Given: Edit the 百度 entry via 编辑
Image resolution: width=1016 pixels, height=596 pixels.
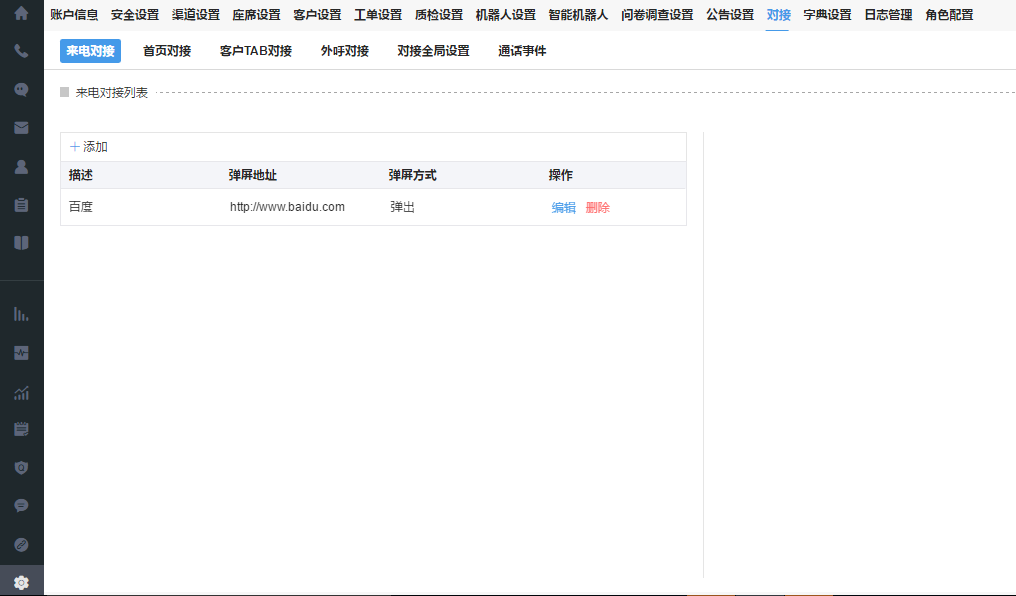Looking at the screenshot, I should pyautogui.click(x=563, y=207).
